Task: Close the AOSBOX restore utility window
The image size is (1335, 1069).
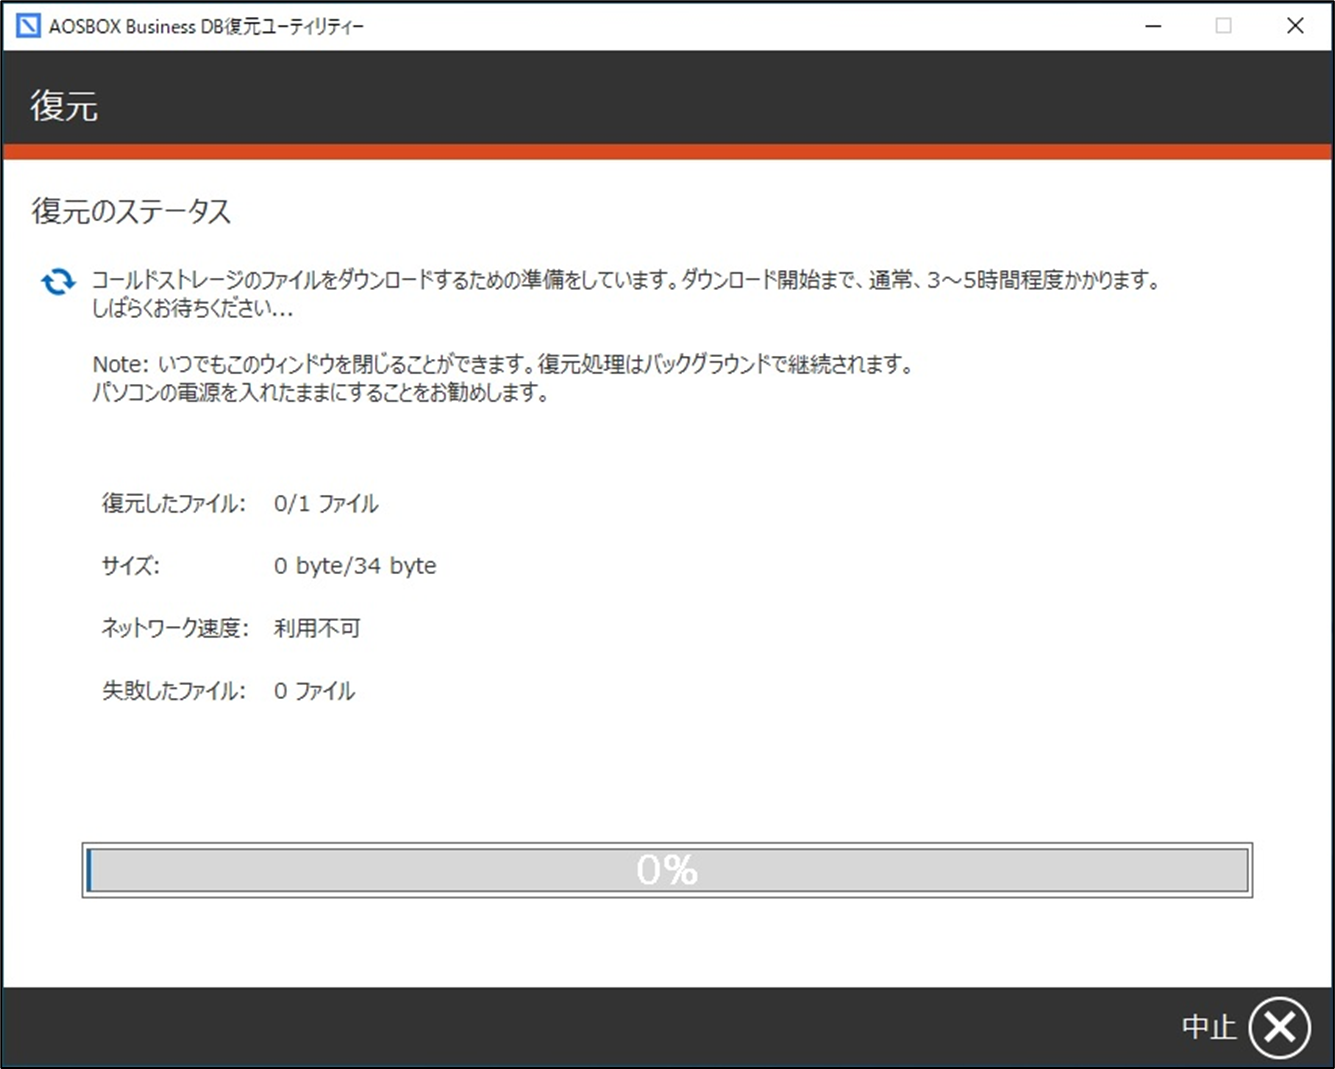Action: pos(1295,26)
